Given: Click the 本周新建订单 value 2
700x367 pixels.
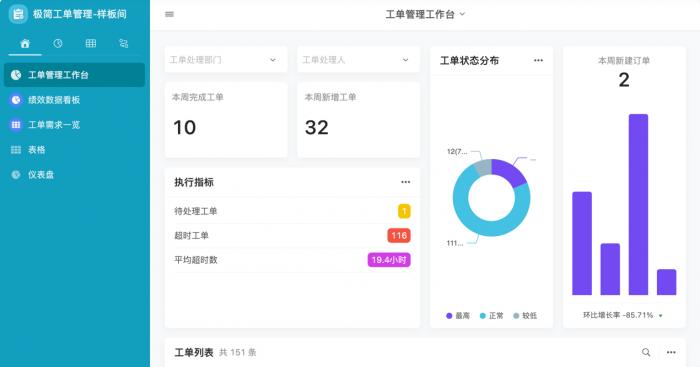Looking at the screenshot, I should tap(624, 80).
